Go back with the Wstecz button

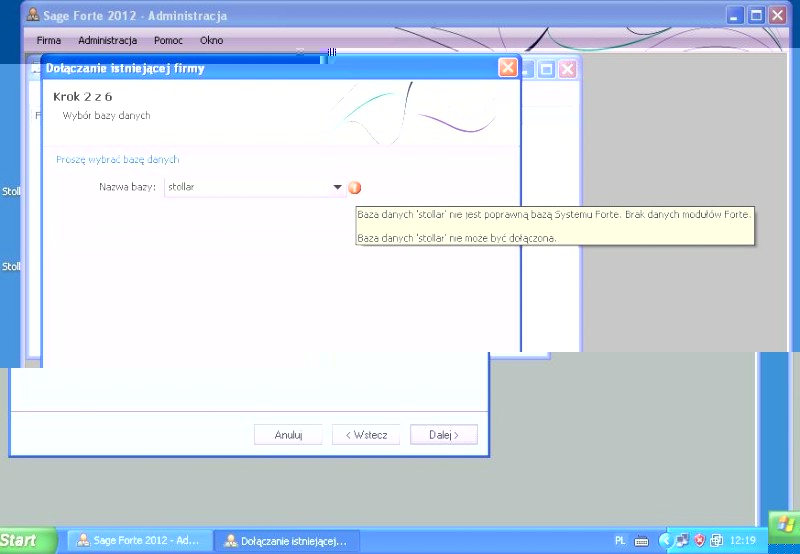[366, 435]
